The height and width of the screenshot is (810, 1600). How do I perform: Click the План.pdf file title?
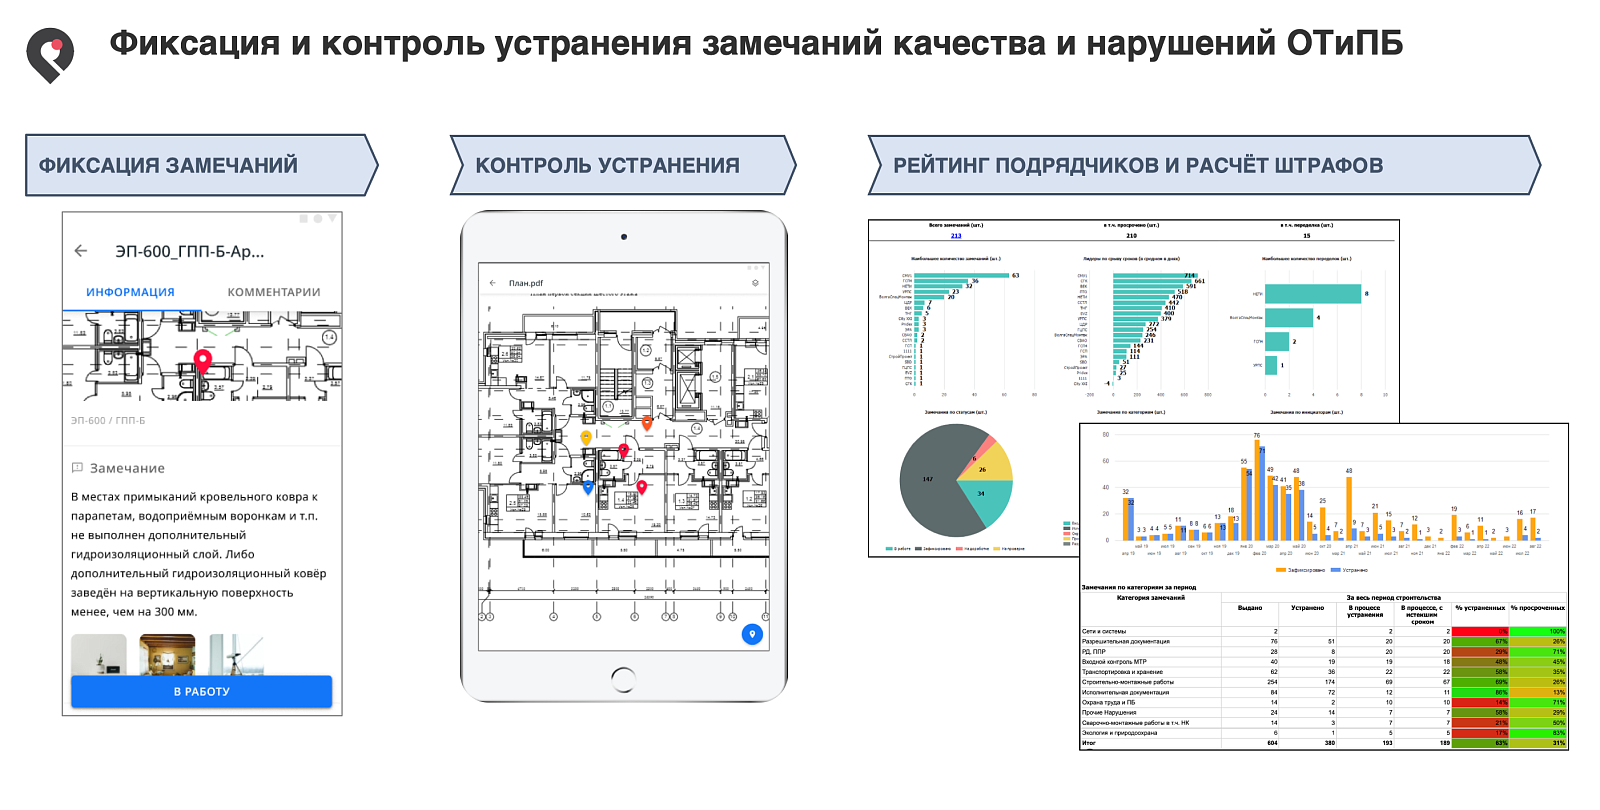pos(526,283)
